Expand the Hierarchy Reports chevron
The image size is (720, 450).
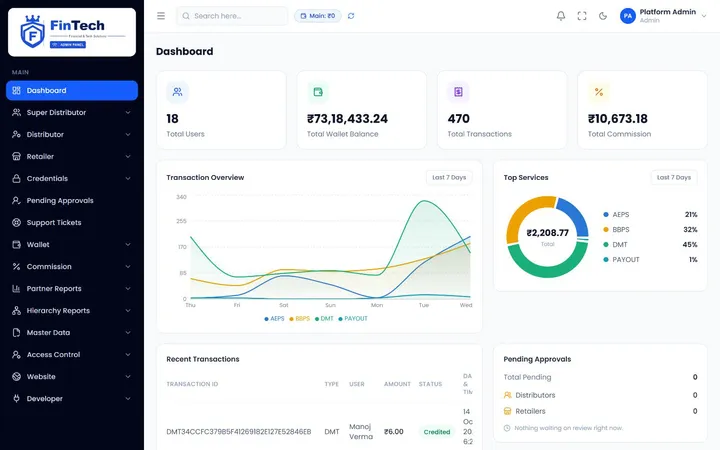pyautogui.click(x=128, y=311)
